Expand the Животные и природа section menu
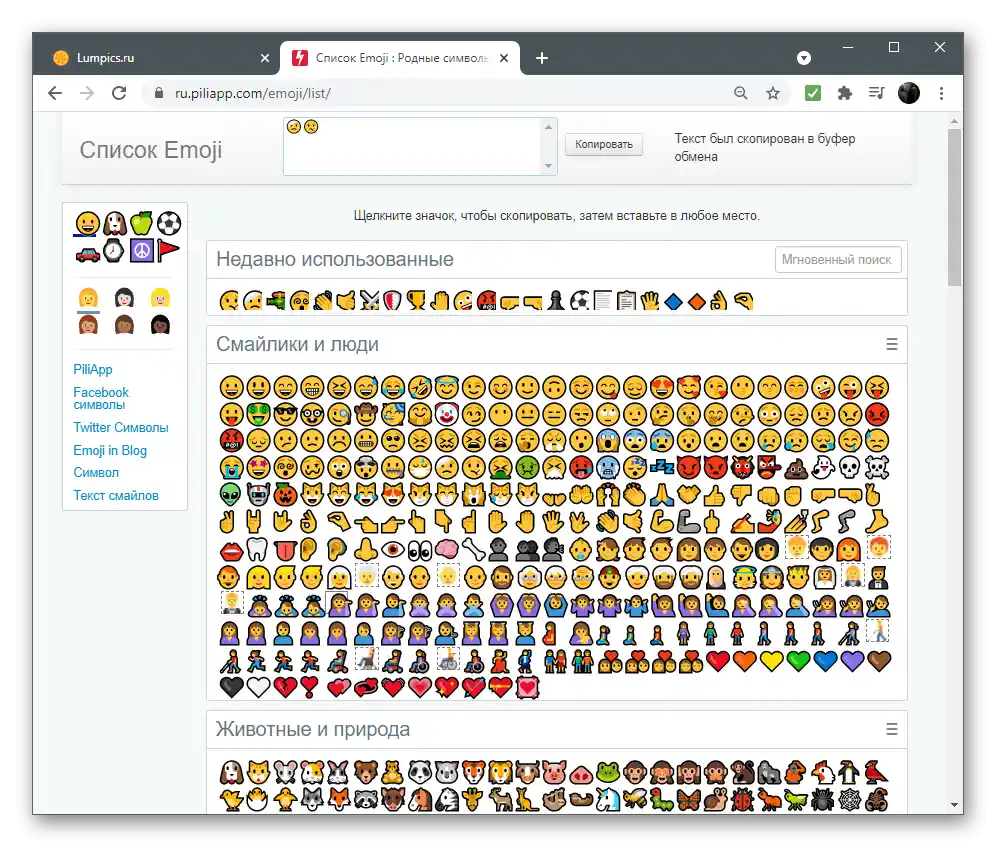 click(x=892, y=729)
